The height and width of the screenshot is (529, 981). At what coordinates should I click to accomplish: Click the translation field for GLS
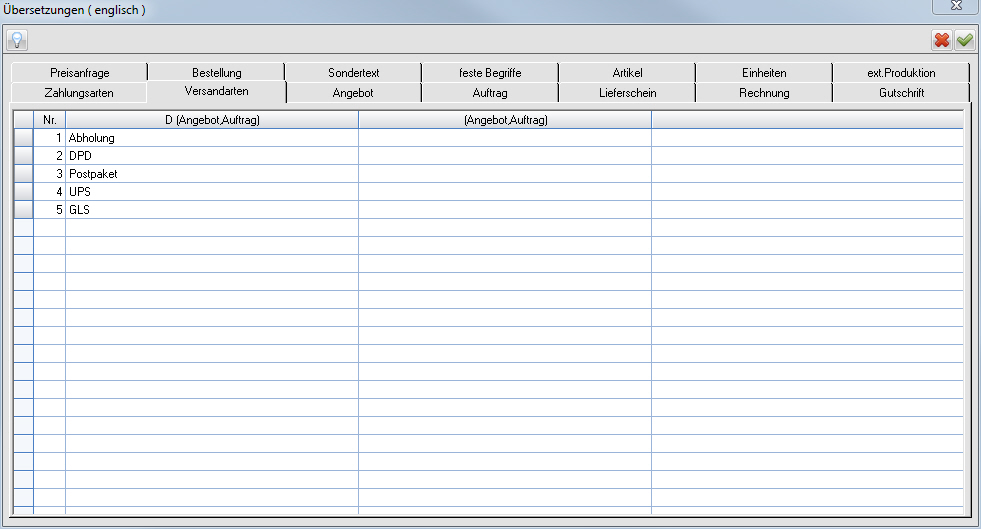click(x=505, y=209)
